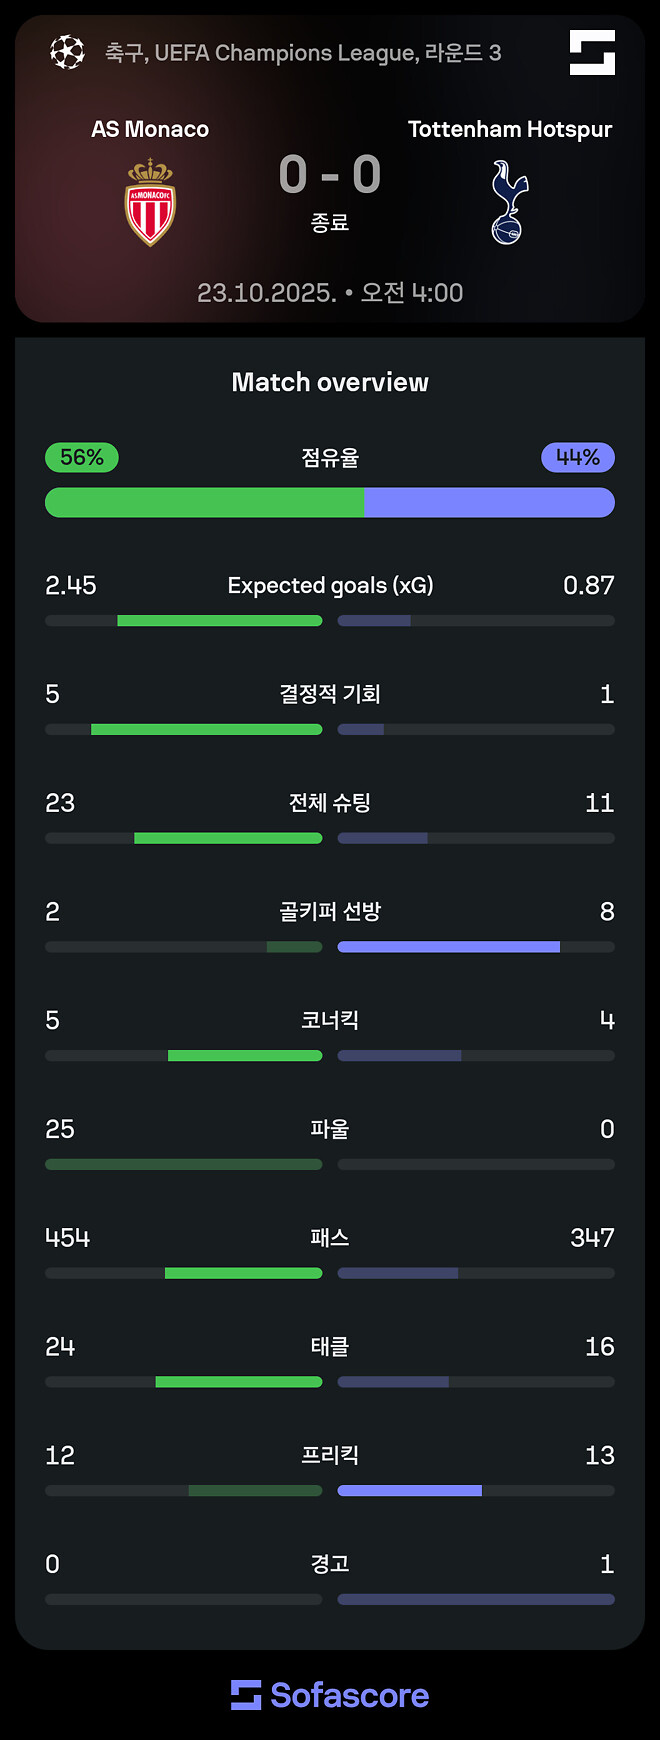Click the match date 23.10.2025

click(x=266, y=293)
